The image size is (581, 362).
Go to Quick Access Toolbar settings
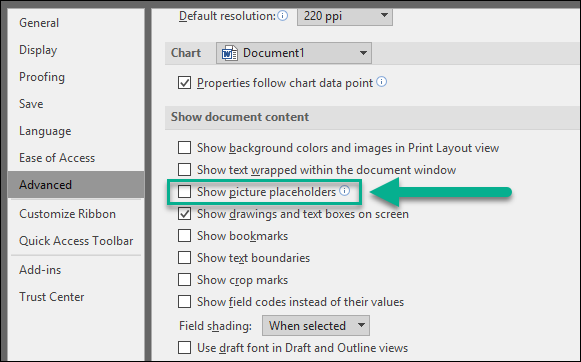point(76,241)
